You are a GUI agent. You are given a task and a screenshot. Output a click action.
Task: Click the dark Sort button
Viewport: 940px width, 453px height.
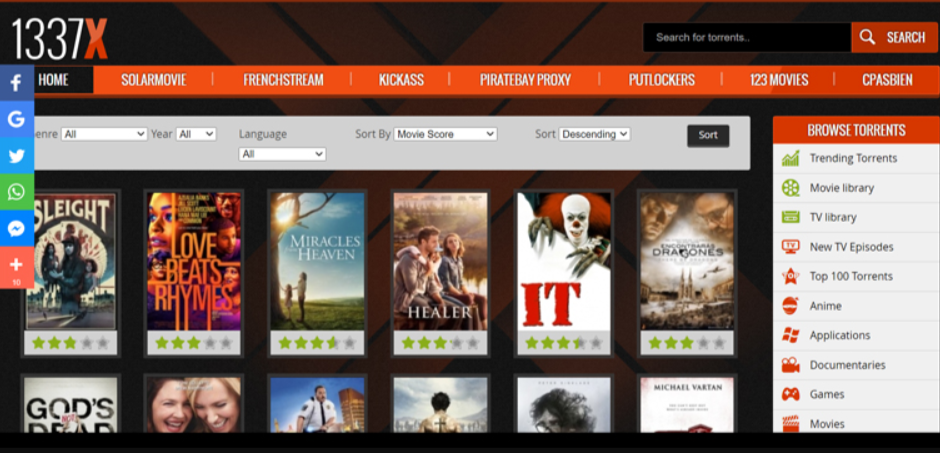coord(708,135)
